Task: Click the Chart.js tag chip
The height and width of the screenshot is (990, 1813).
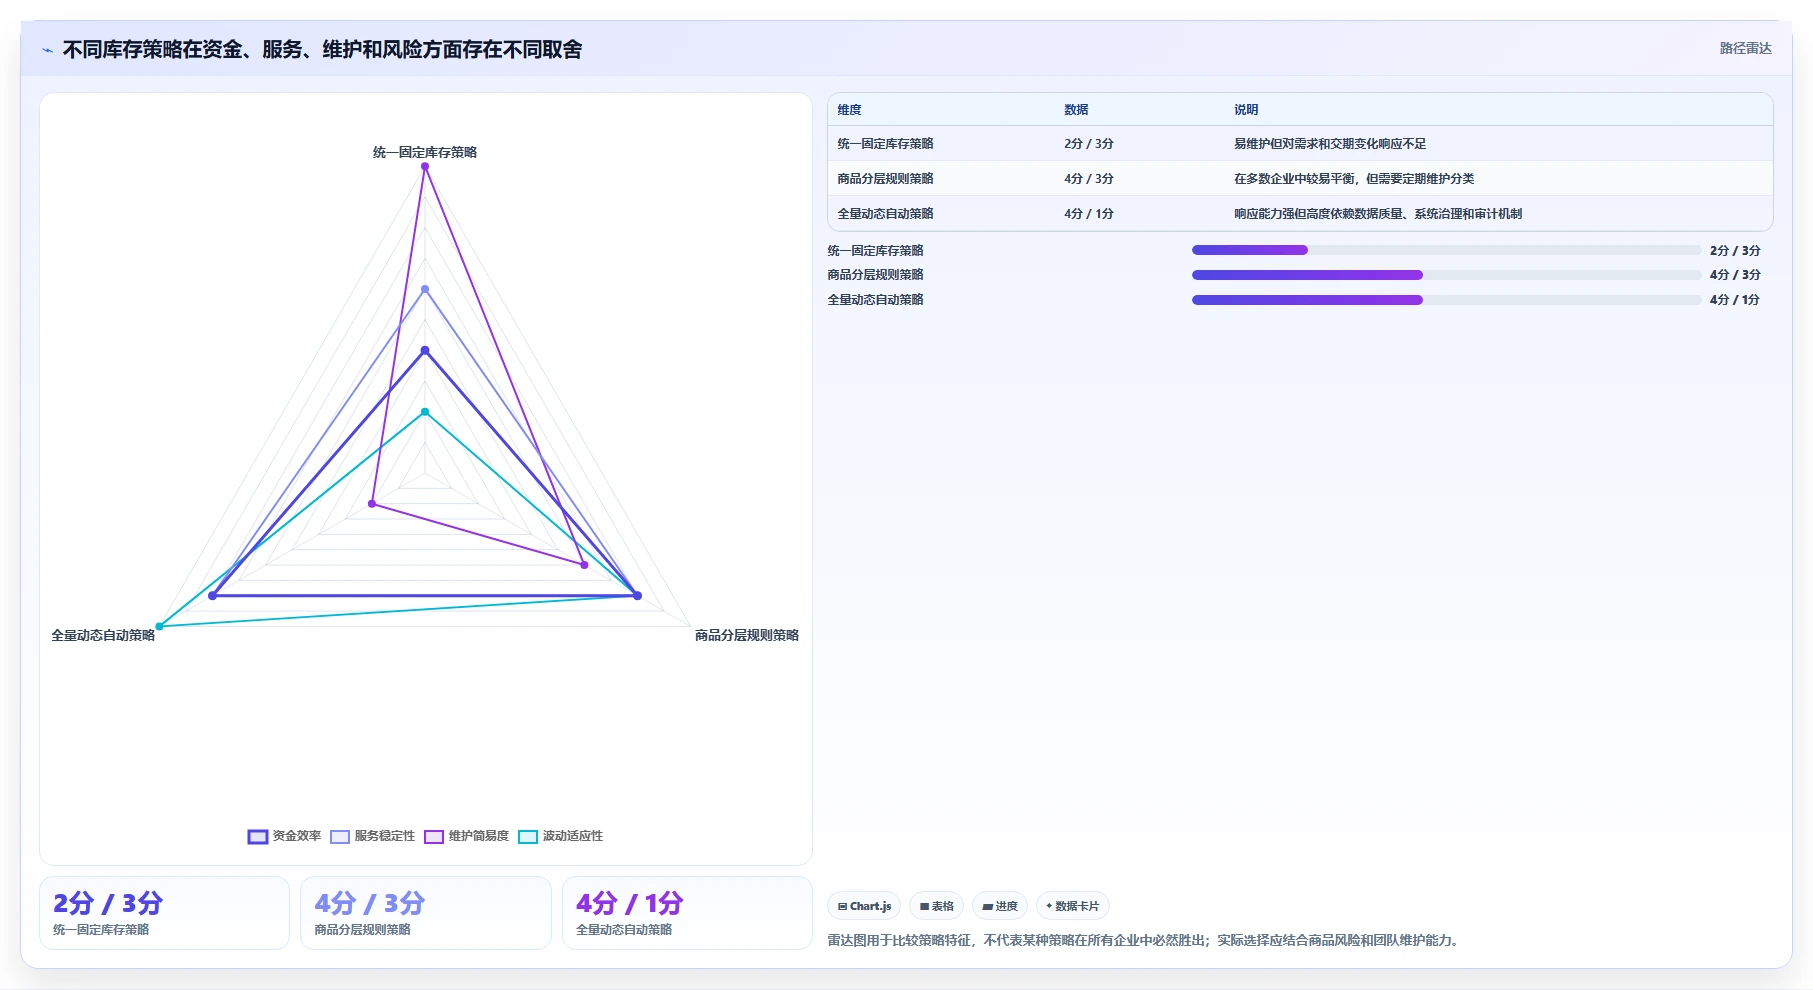Action: [x=864, y=906]
